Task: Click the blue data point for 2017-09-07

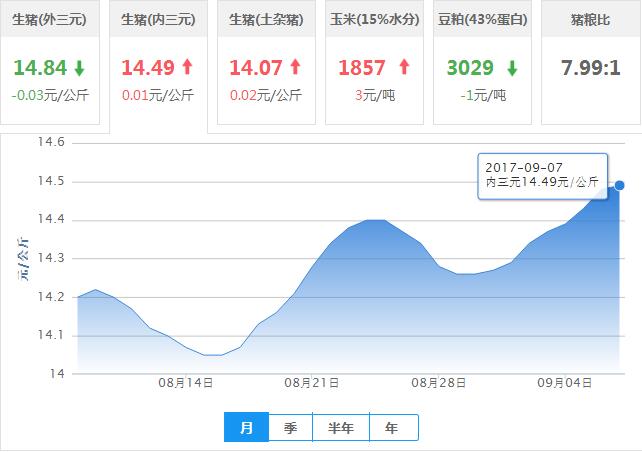Action: pyautogui.click(x=619, y=185)
